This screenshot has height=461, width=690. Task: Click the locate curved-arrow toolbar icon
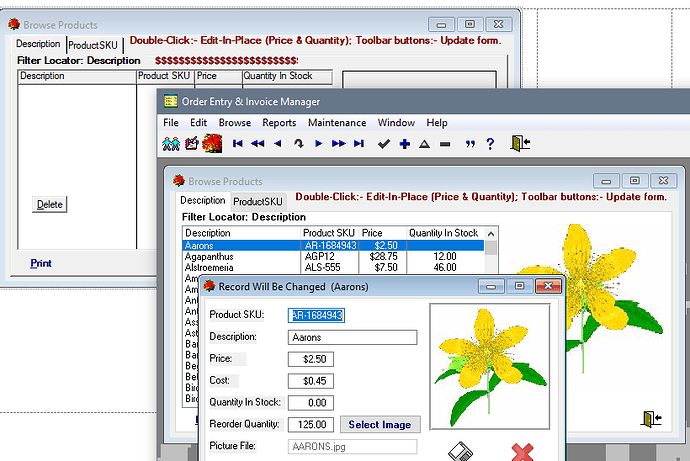[x=299, y=143]
